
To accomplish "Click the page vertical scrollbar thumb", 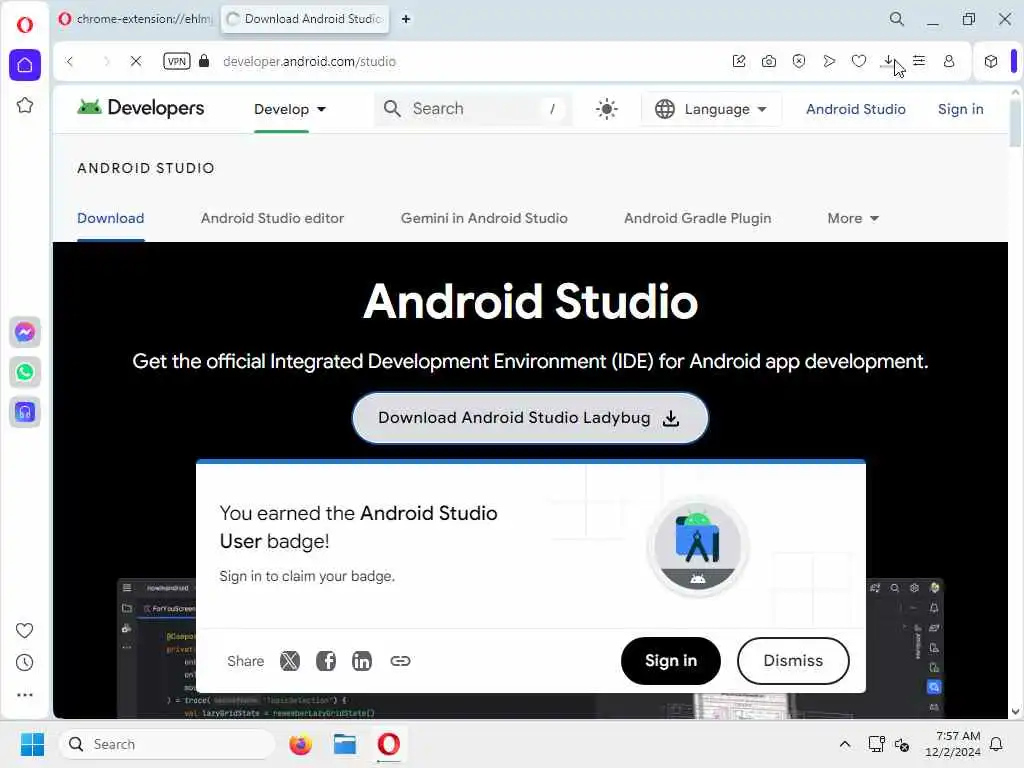I will [x=1015, y=123].
